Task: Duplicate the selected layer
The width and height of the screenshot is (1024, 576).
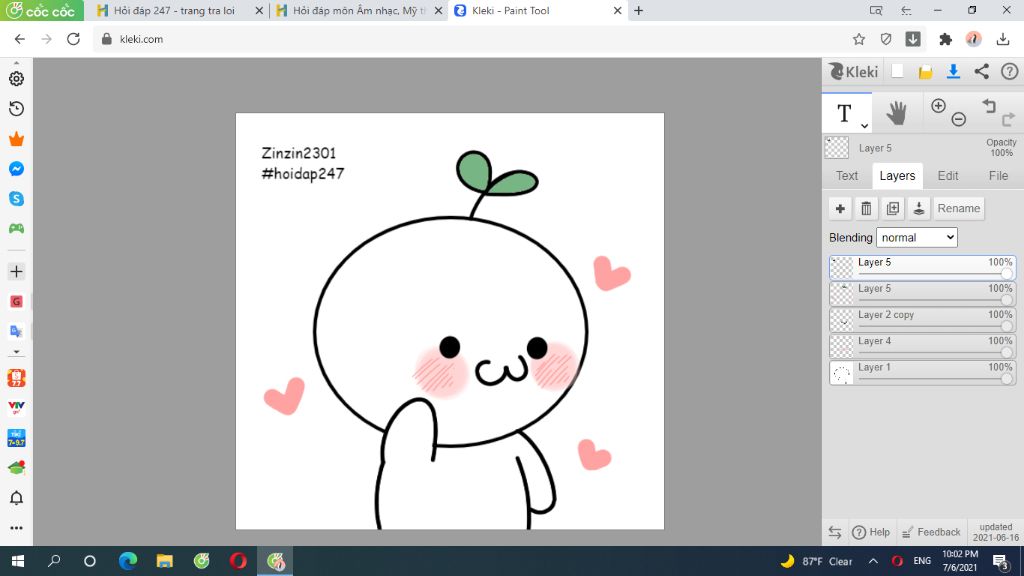Action: click(893, 208)
